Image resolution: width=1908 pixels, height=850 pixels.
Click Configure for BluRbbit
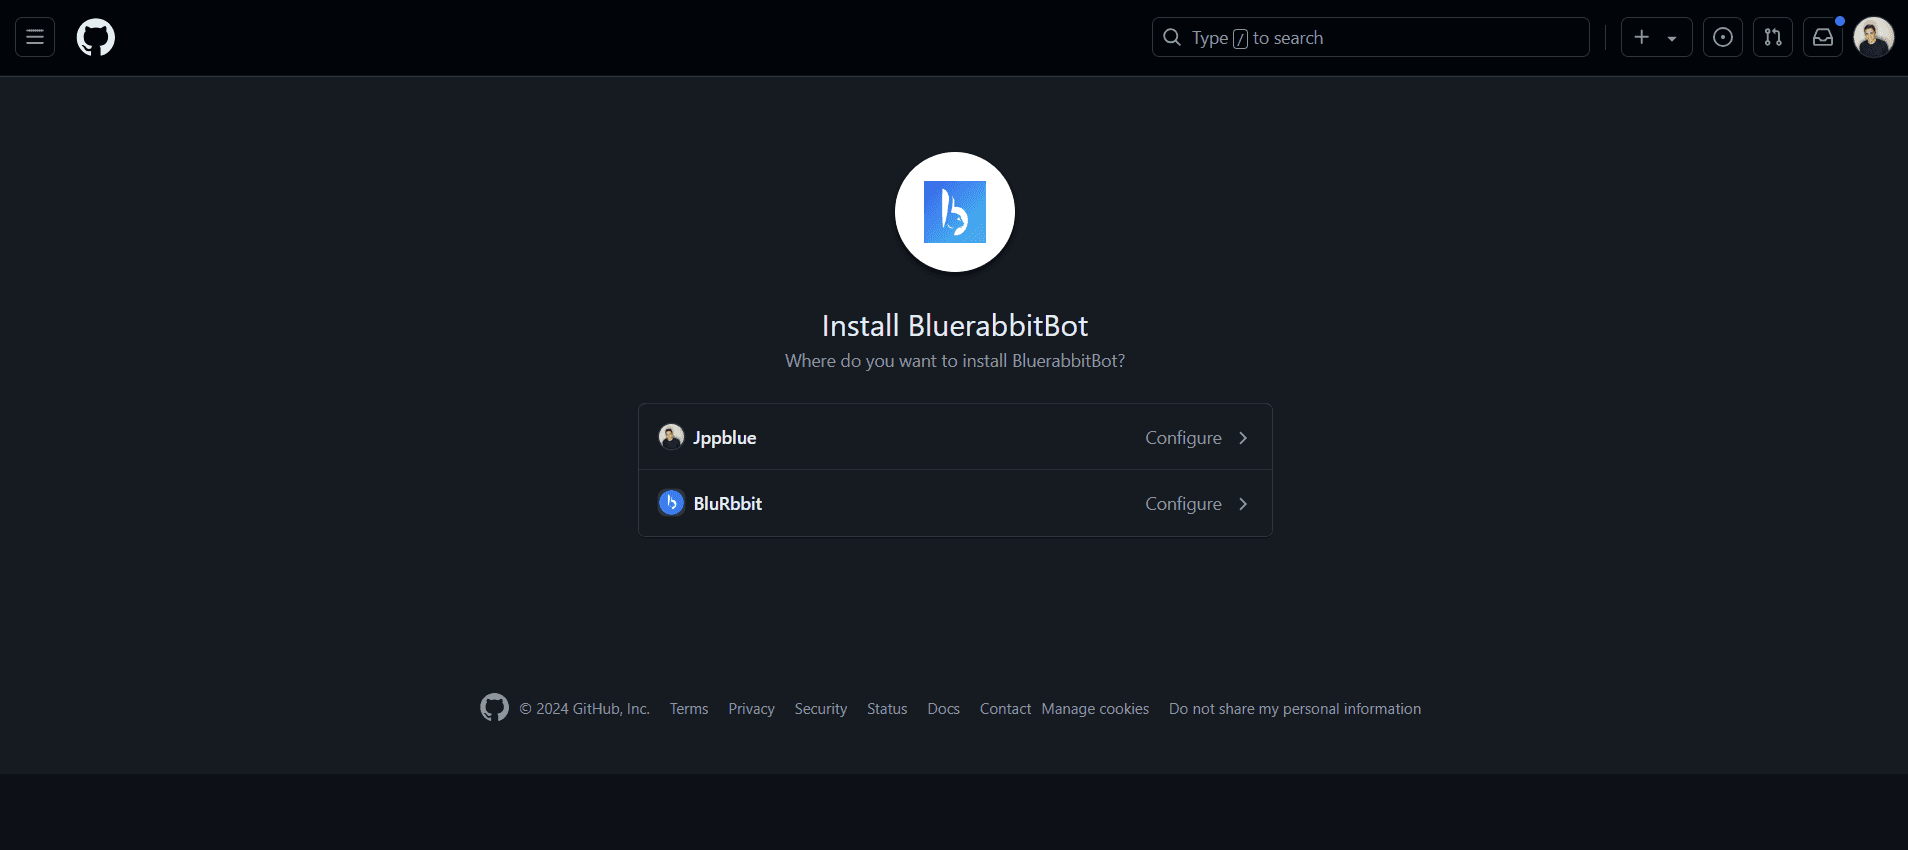tap(1183, 504)
